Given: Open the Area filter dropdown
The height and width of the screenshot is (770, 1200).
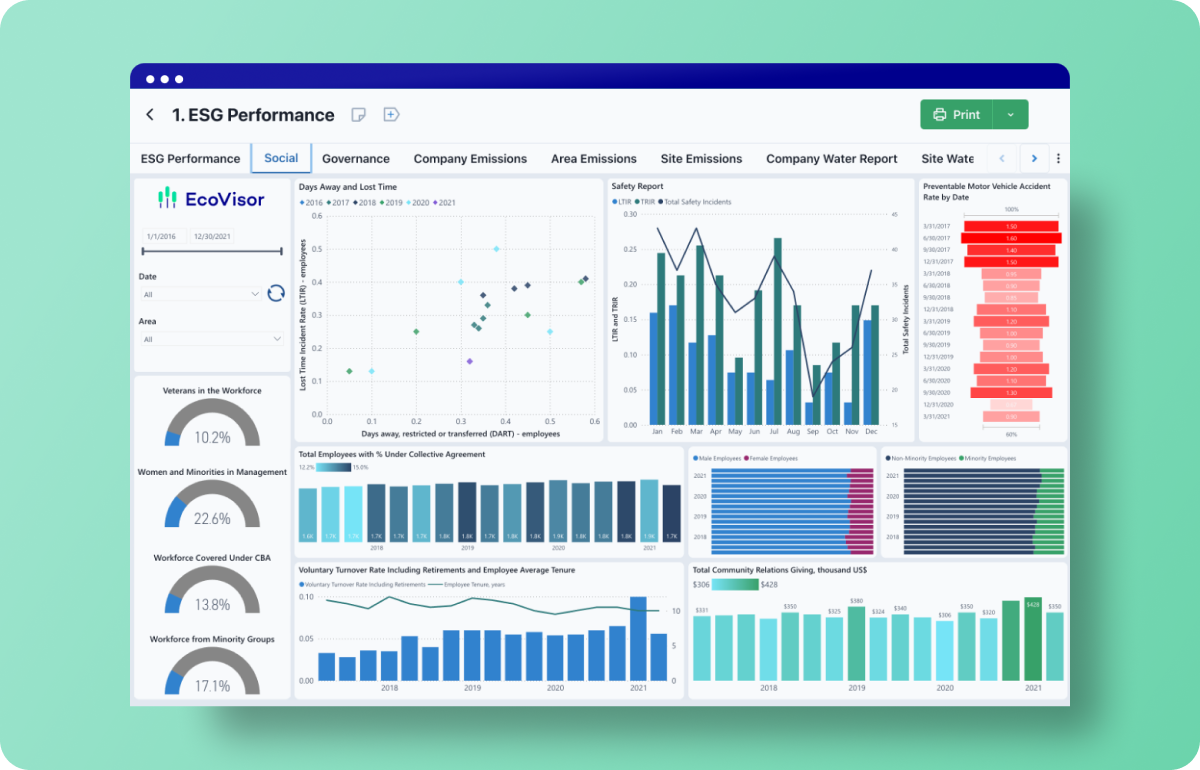Looking at the screenshot, I should click(x=211, y=340).
